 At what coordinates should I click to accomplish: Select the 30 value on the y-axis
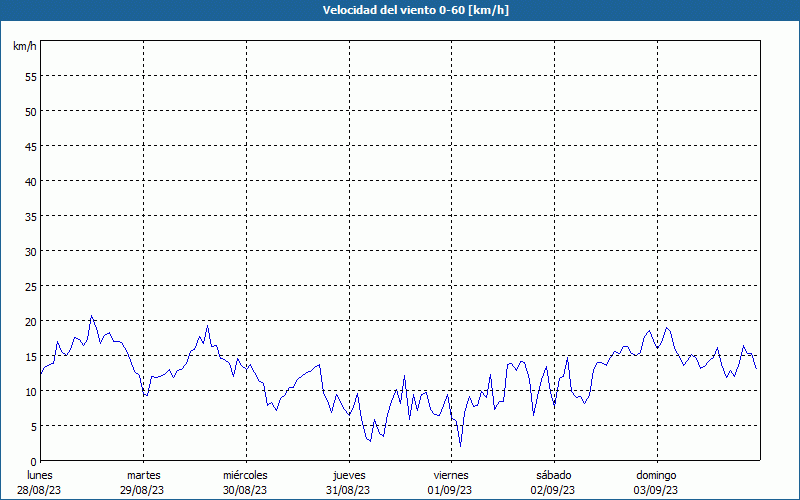(31, 252)
